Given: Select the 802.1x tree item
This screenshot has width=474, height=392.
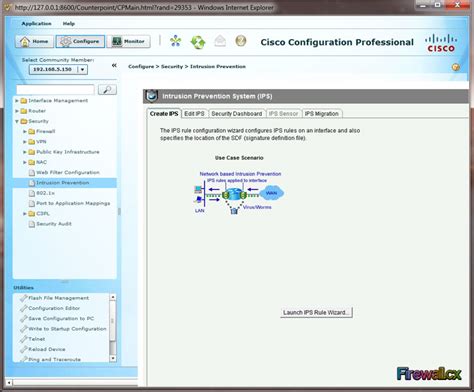Looking at the screenshot, I should 45,193.
